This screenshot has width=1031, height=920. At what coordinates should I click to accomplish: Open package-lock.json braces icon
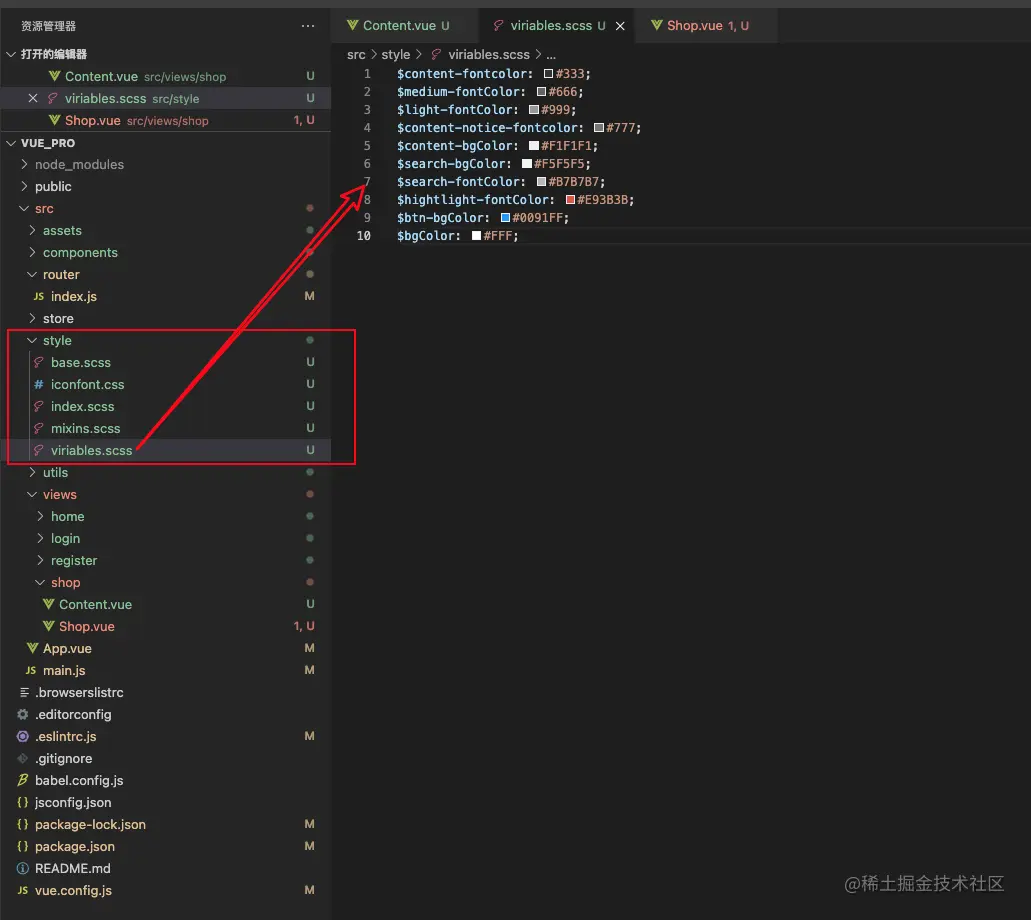[22, 824]
